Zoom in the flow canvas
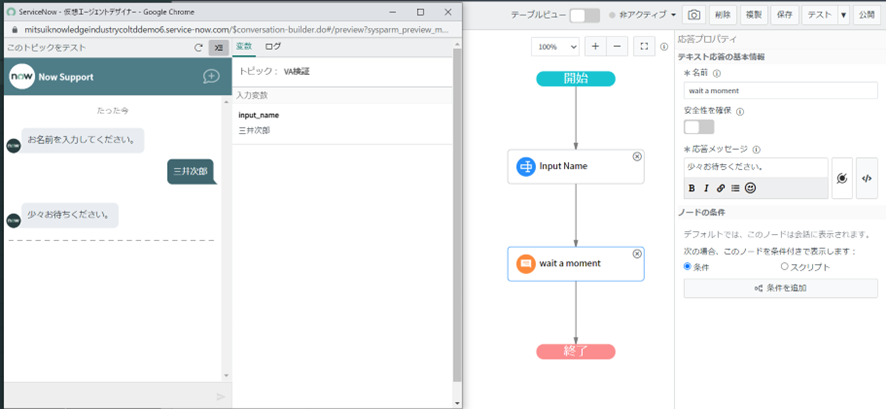This screenshot has width=886, height=409. coord(595,47)
